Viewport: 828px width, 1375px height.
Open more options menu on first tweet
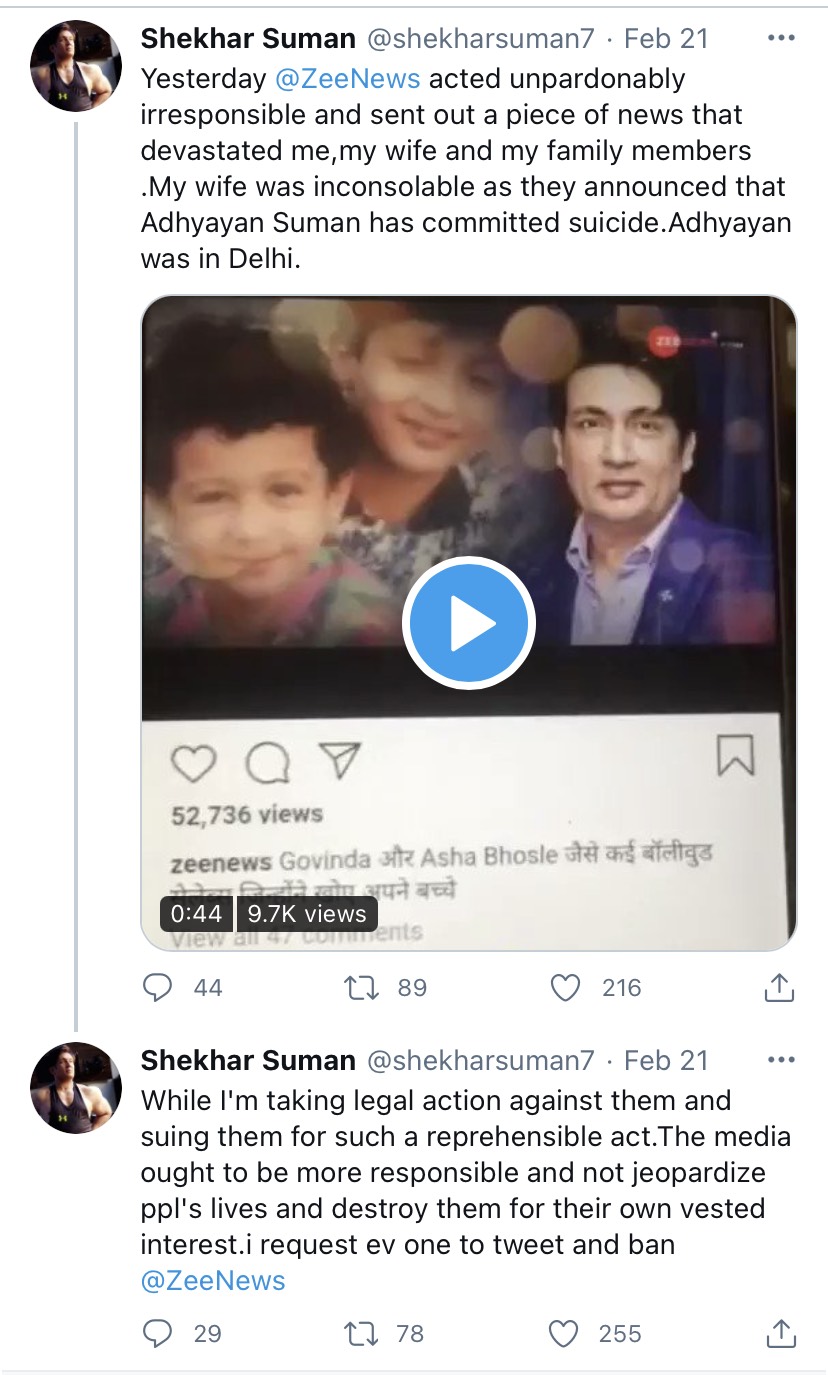pyautogui.click(x=779, y=38)
